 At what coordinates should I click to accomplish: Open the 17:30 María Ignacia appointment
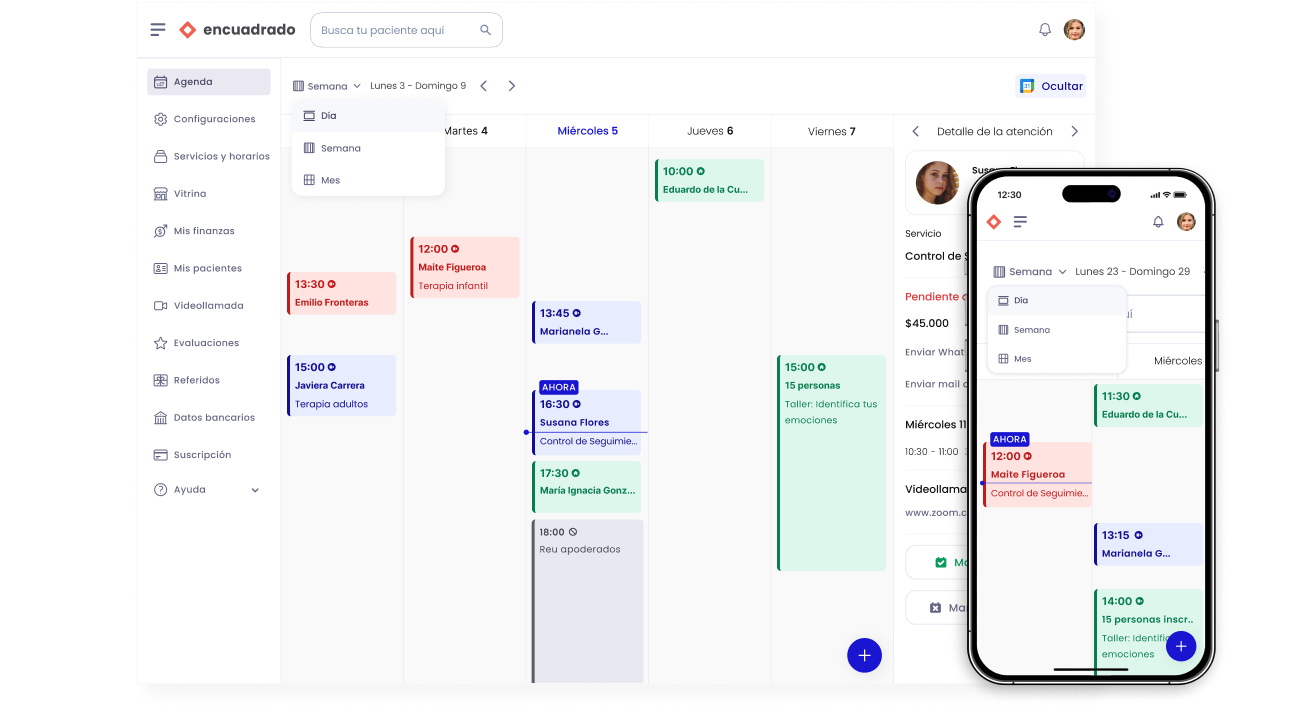point(587,487)
